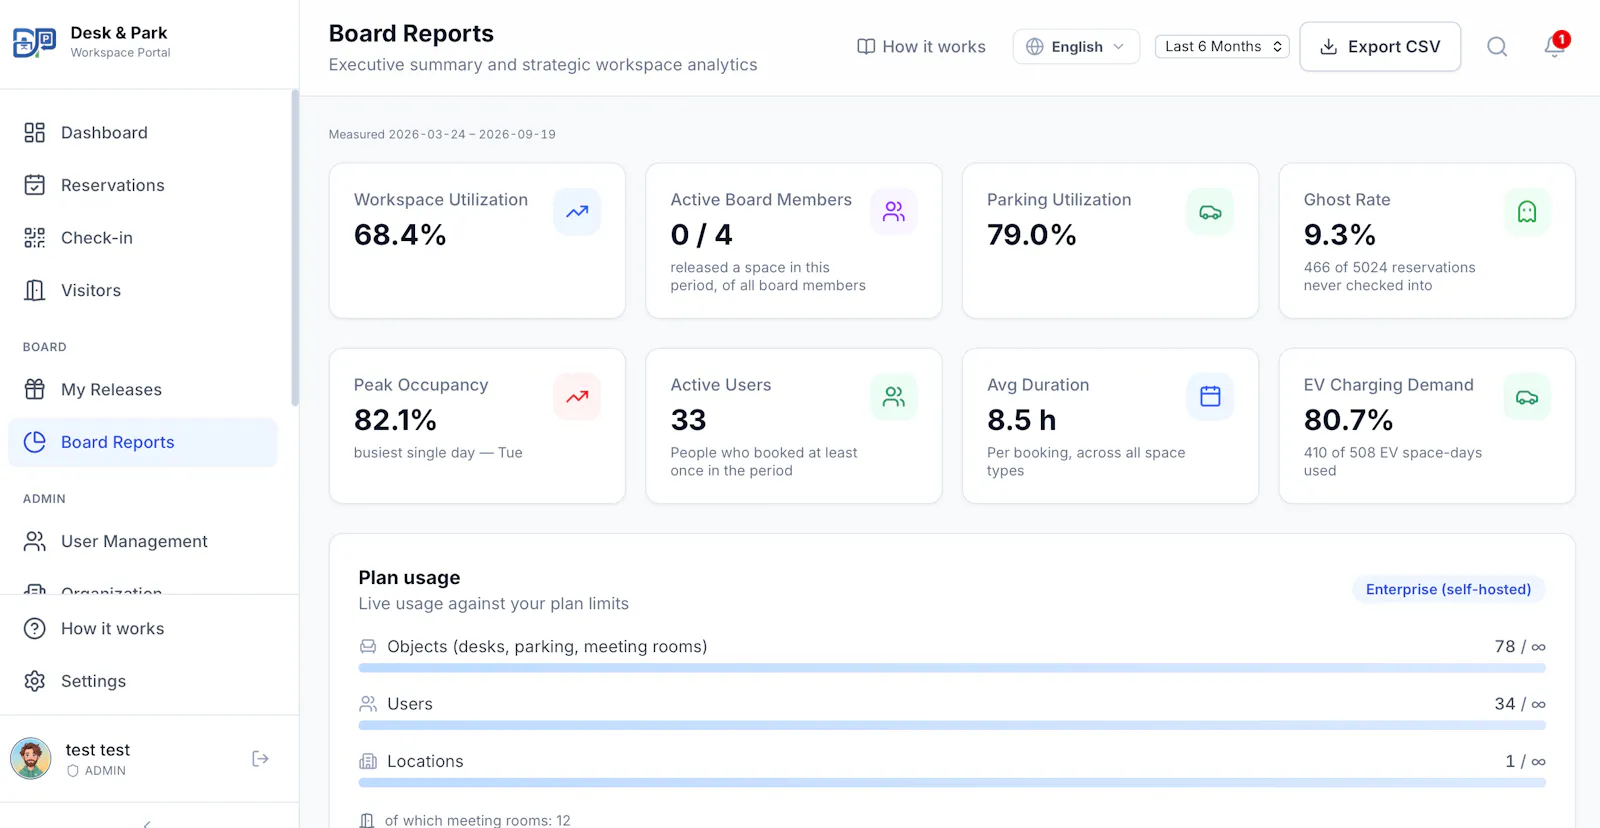Click the search magnifier icon
Image resolution: width=1600 pixels, height=828 pixels.
tap(1497, 47)
